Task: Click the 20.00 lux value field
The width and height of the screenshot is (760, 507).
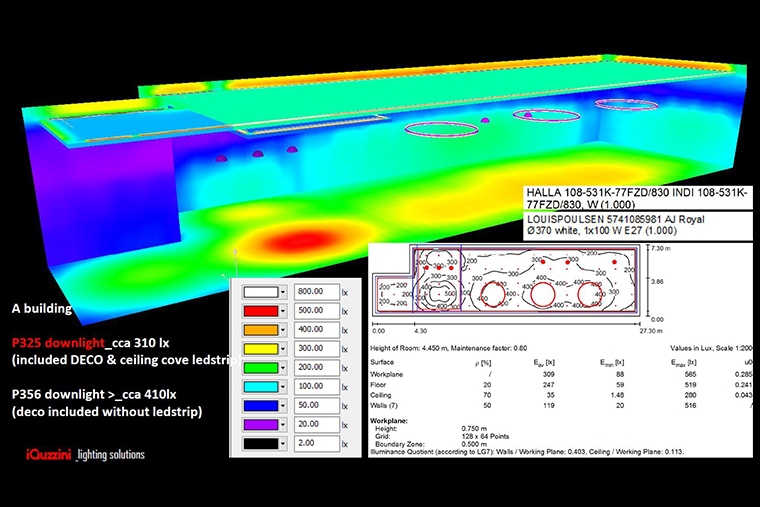Action: point(317,424)
